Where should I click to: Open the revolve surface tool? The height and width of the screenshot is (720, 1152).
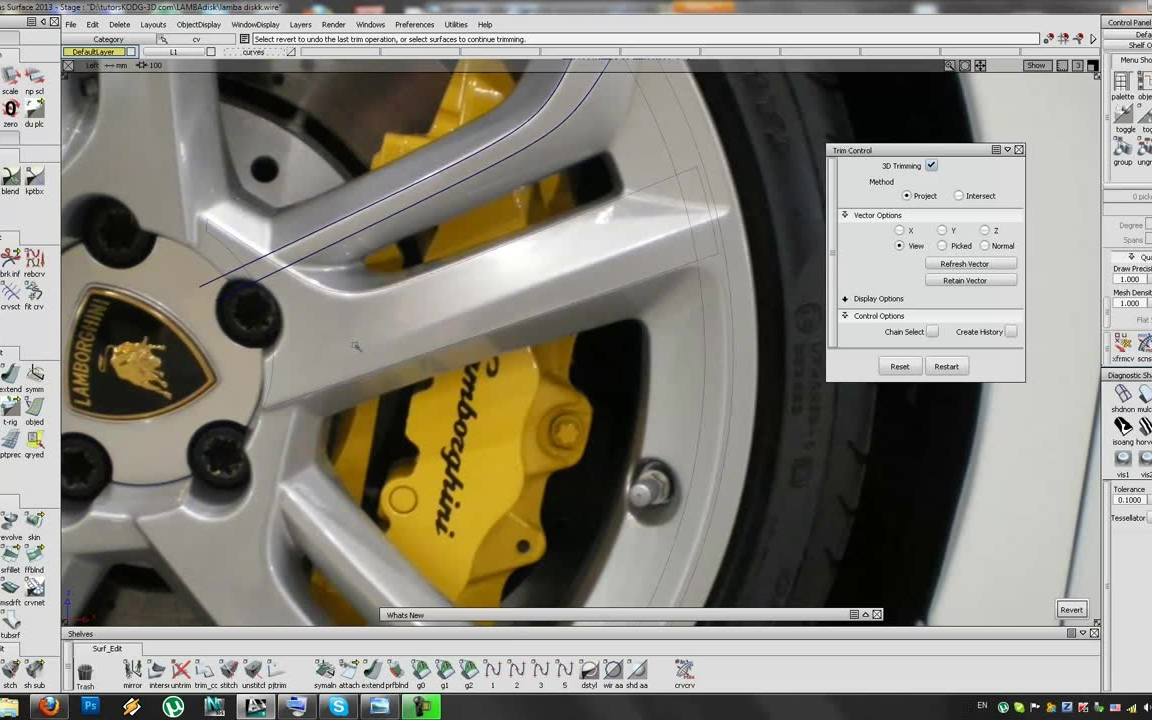10,520
